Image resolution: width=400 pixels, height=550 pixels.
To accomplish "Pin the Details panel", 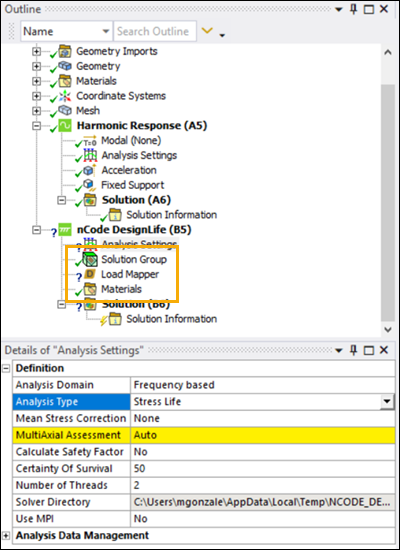I will point(354,350).
